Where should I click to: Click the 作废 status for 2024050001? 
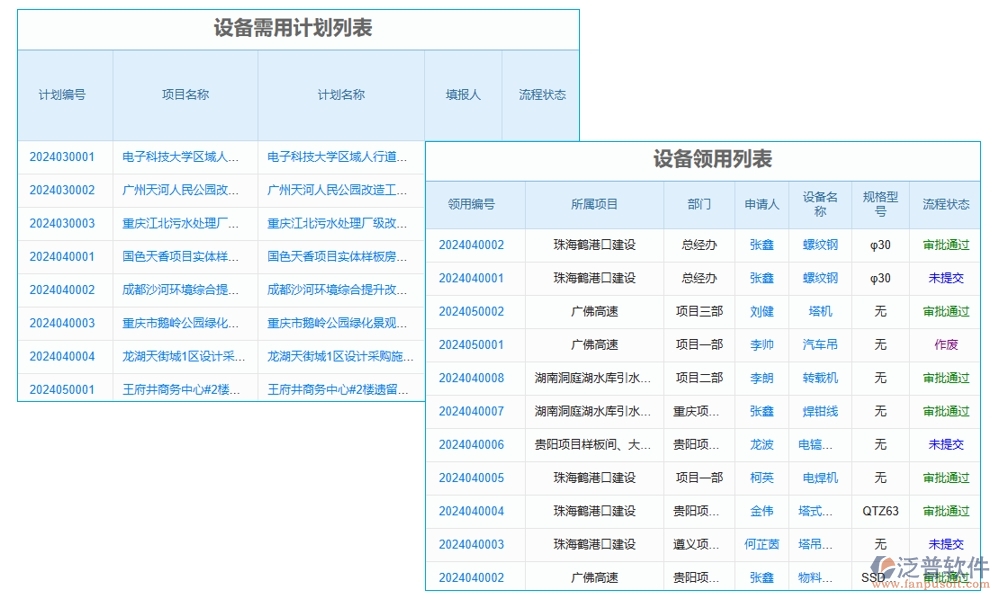[944, 345]
